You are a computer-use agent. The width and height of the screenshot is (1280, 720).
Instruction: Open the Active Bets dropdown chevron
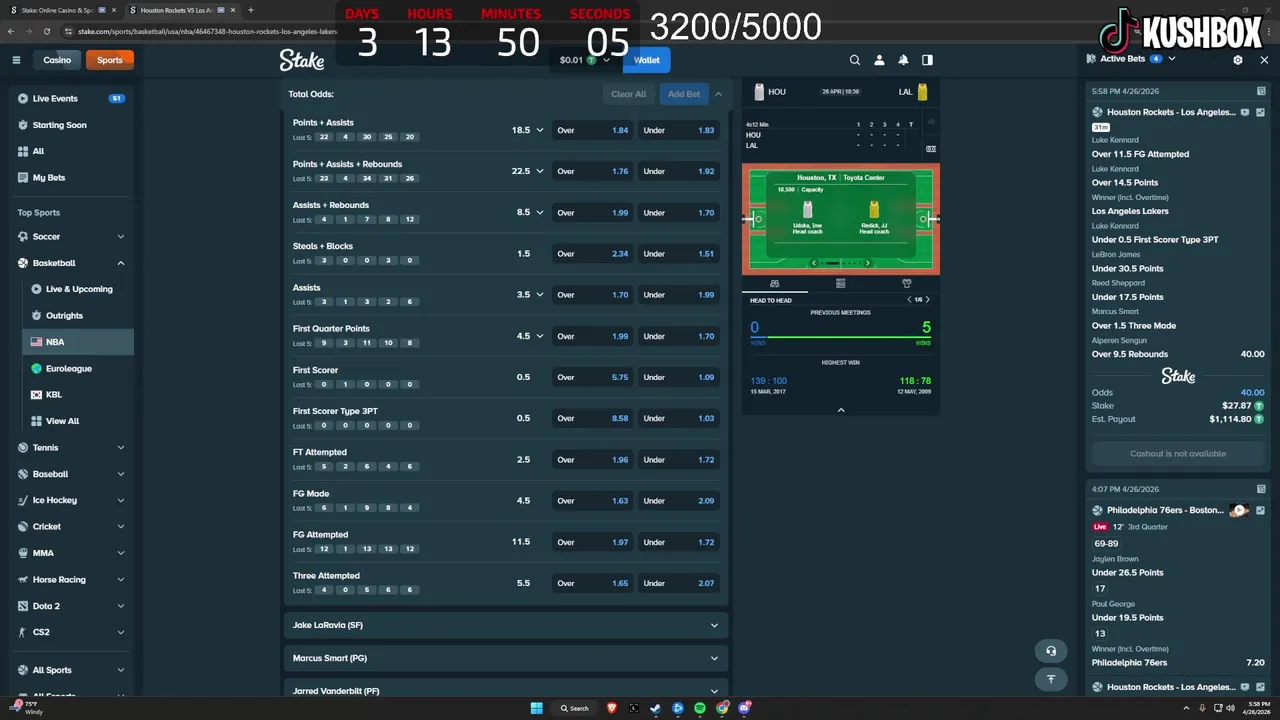coord(1172,59)
